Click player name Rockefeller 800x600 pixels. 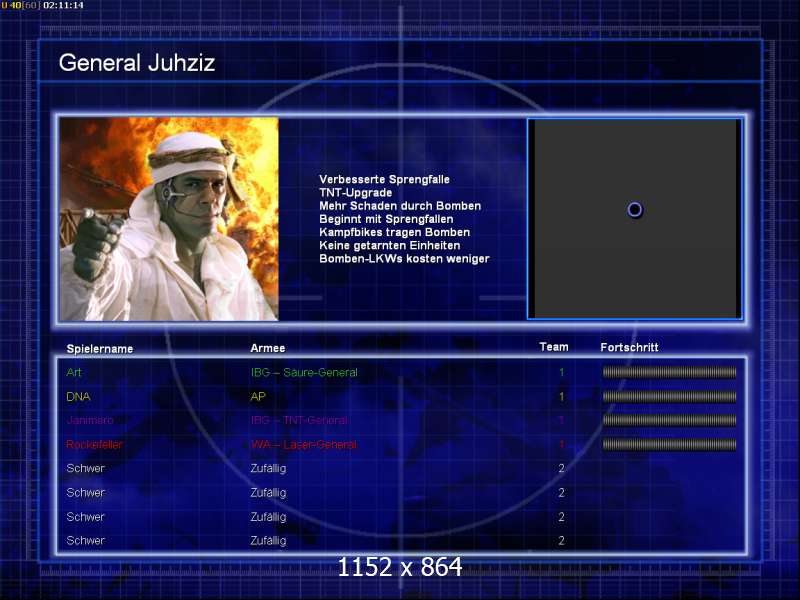(x=94, y=445)
